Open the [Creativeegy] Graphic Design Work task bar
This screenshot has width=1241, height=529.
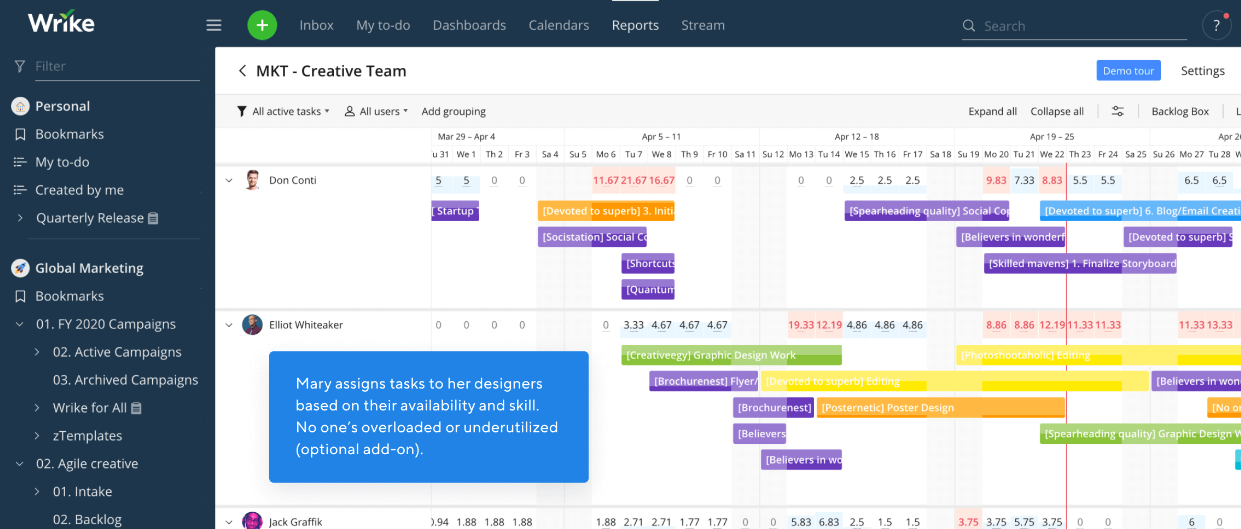click(x=731, y=355)
